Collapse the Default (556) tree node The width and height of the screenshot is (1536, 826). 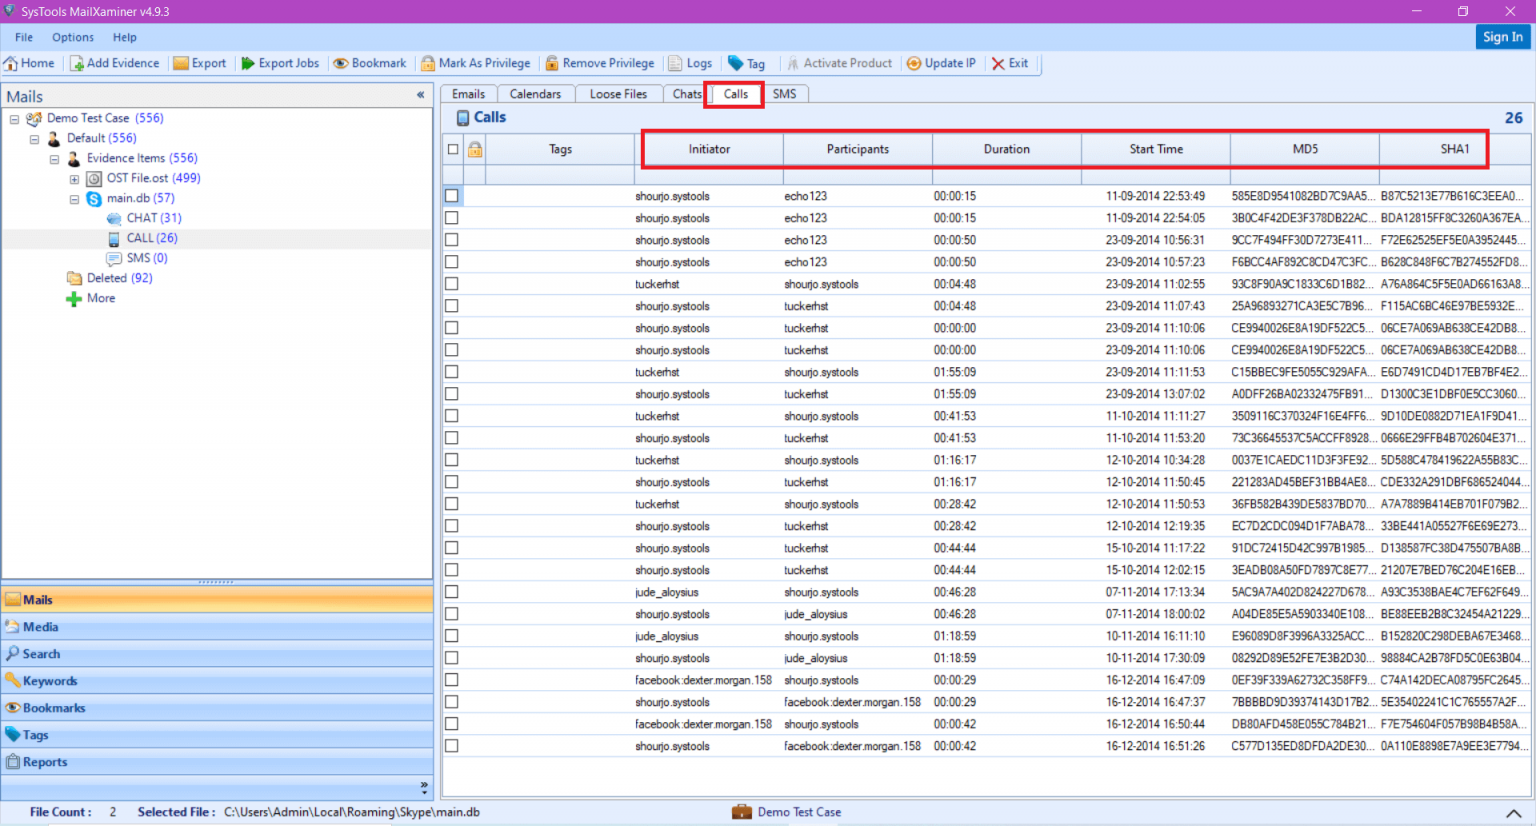34,139
